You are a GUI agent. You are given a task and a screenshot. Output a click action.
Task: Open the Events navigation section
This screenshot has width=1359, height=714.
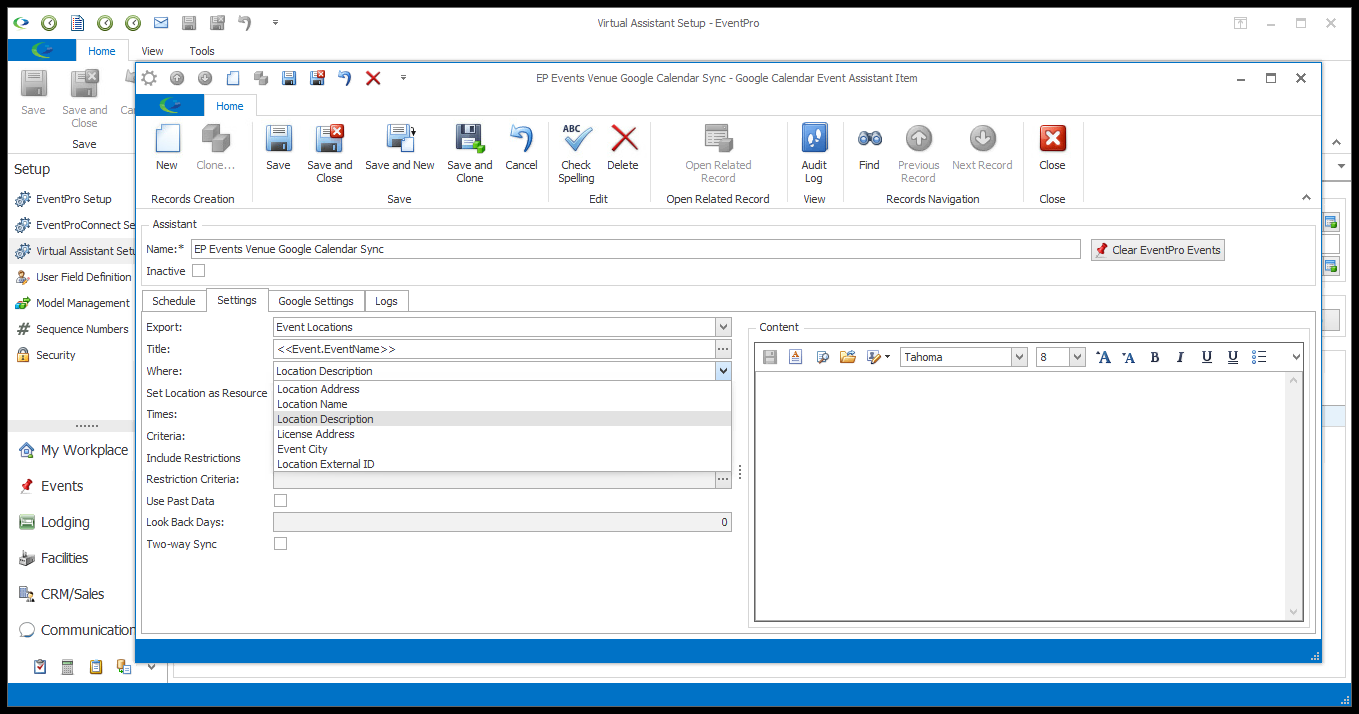click(62, 486)
